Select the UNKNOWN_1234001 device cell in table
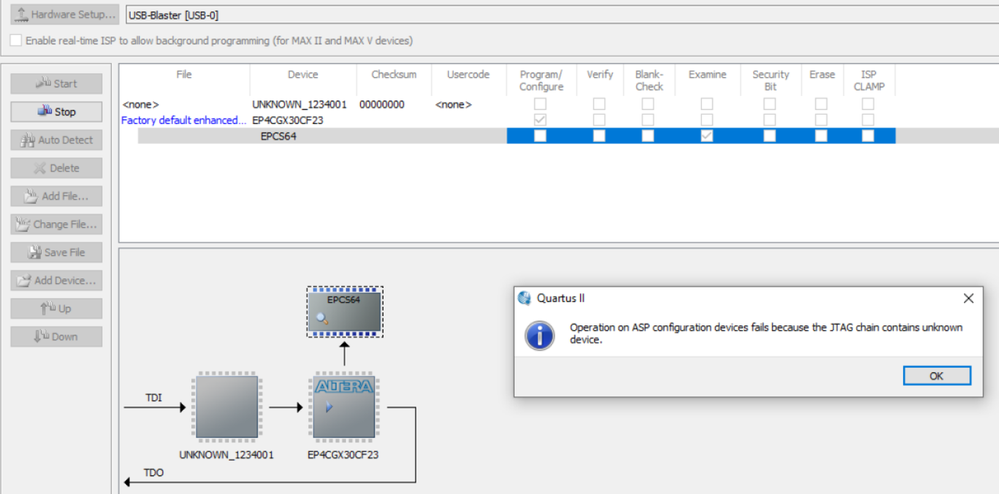 (299, 105)
